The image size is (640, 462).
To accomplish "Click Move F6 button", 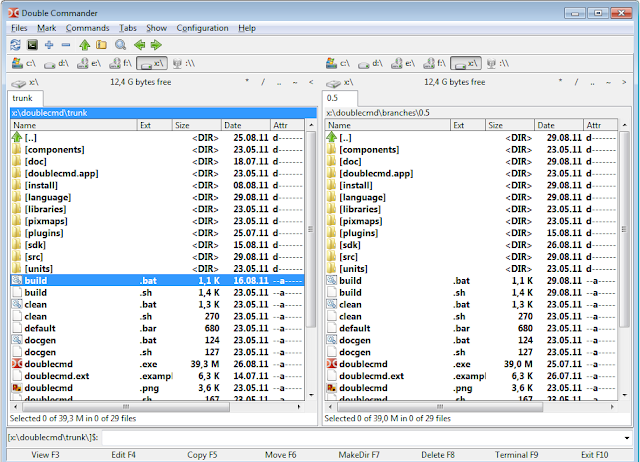I will click(x=280, y=455).
